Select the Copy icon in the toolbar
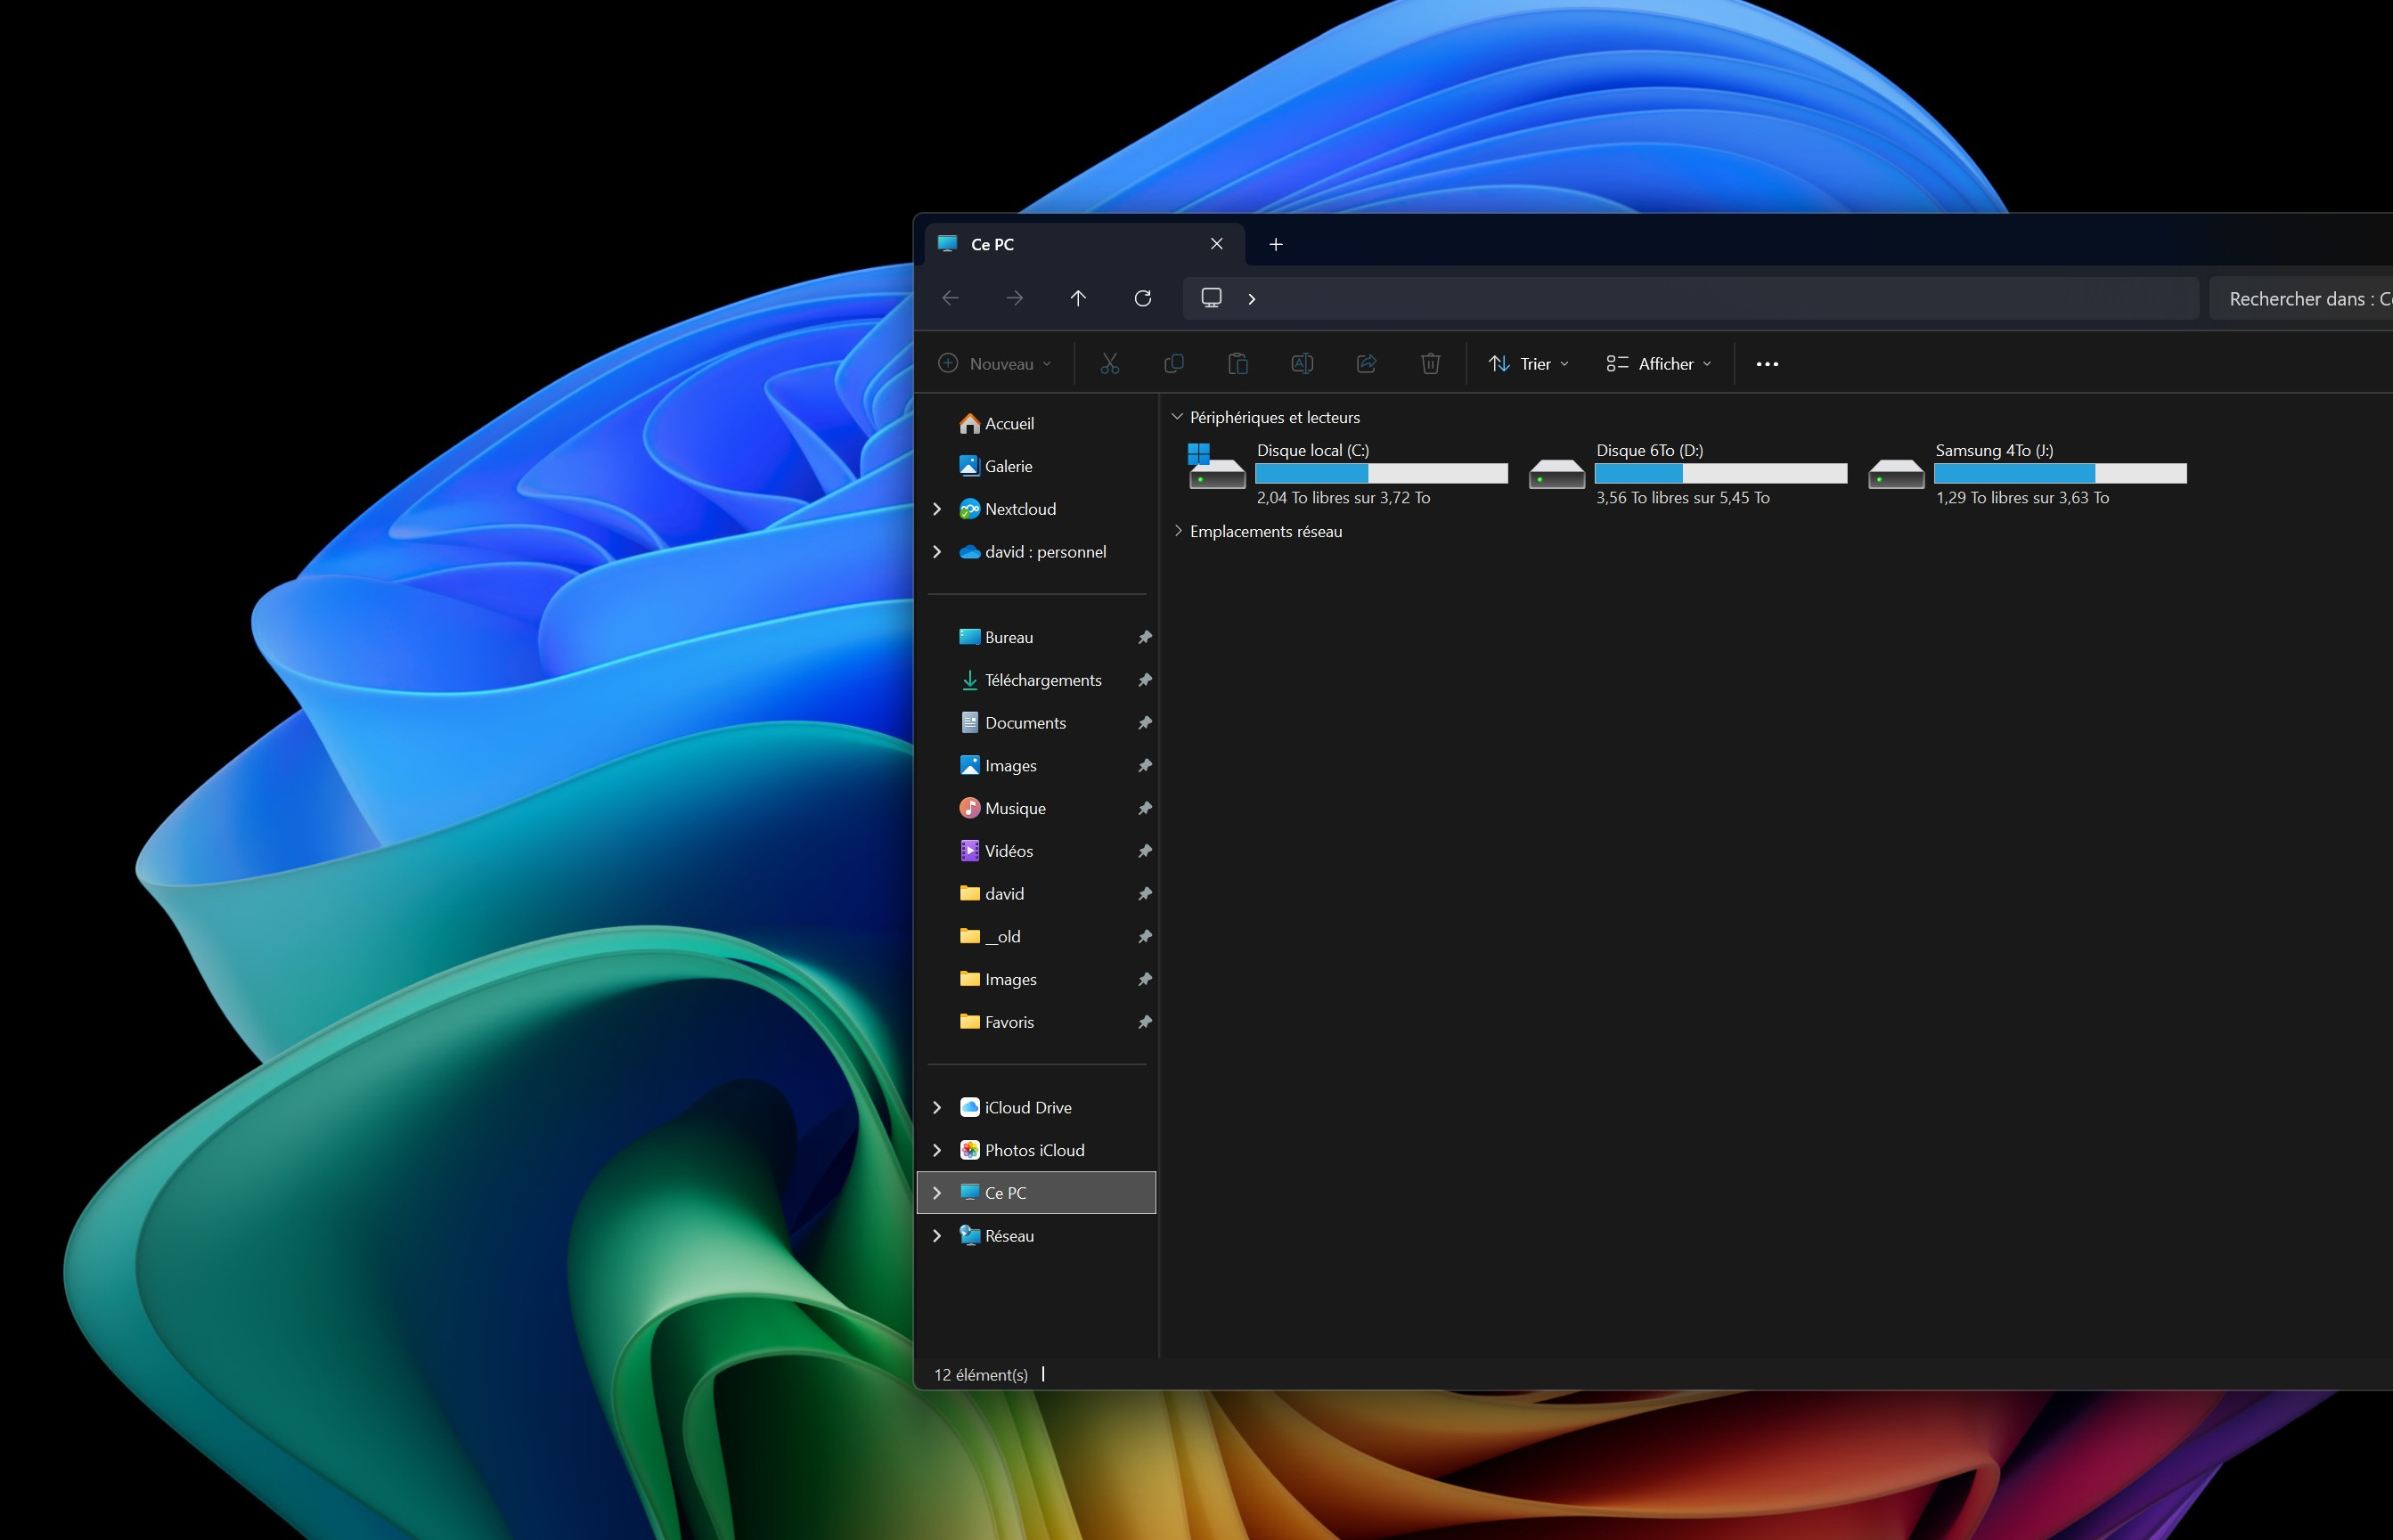The image size is (2393, 1540). [x=1173, y=363]
